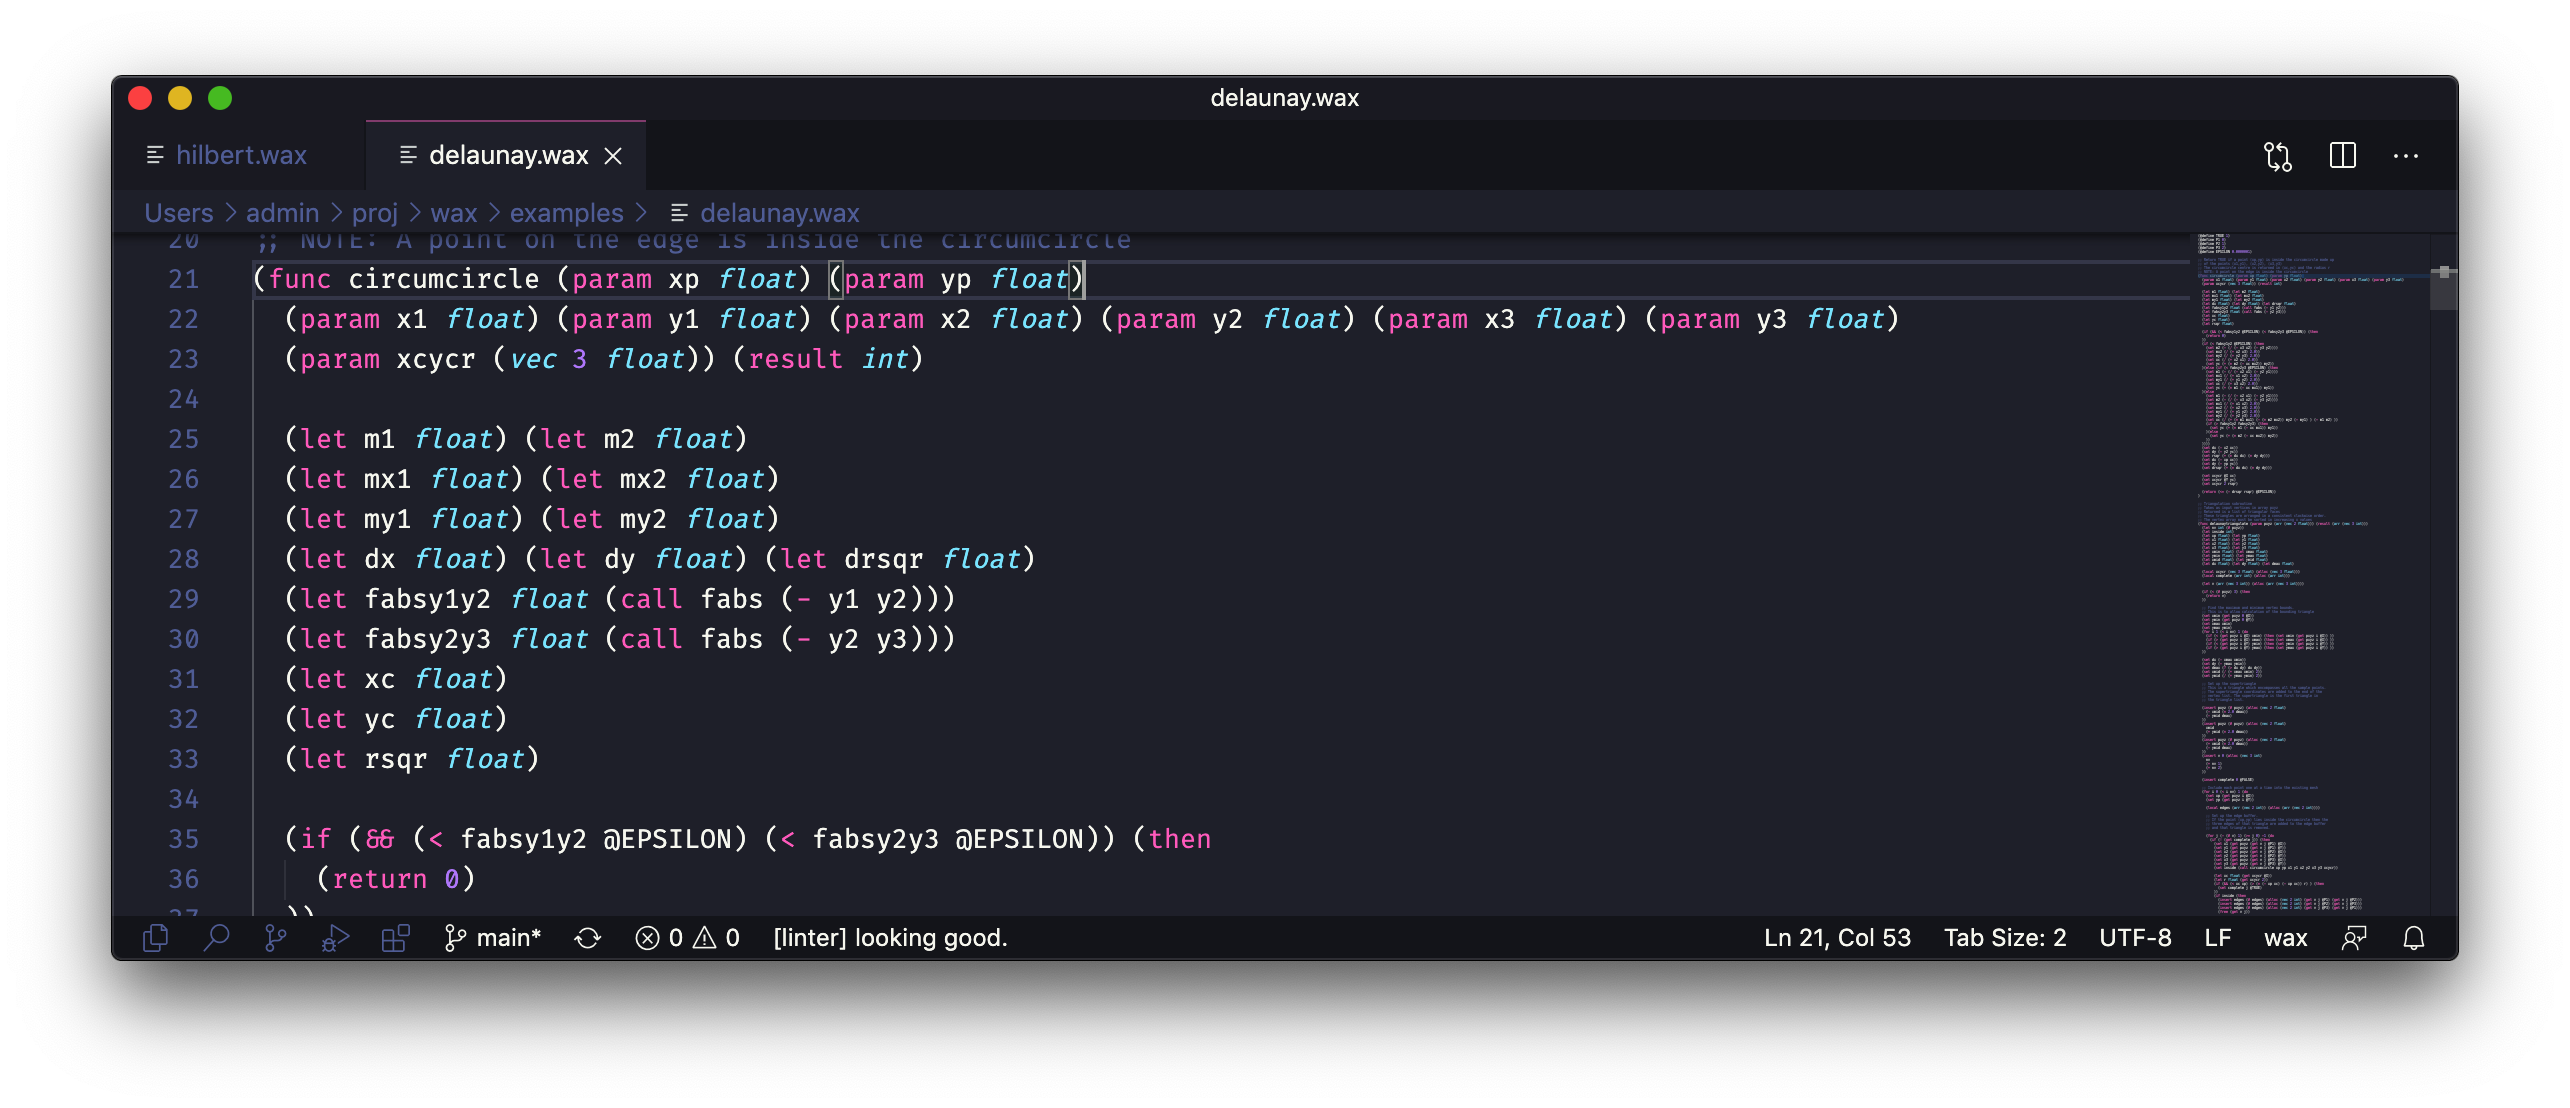Open the Extensions icon
Viewport: 2570px width, 1108px height.
pos(395,938)
